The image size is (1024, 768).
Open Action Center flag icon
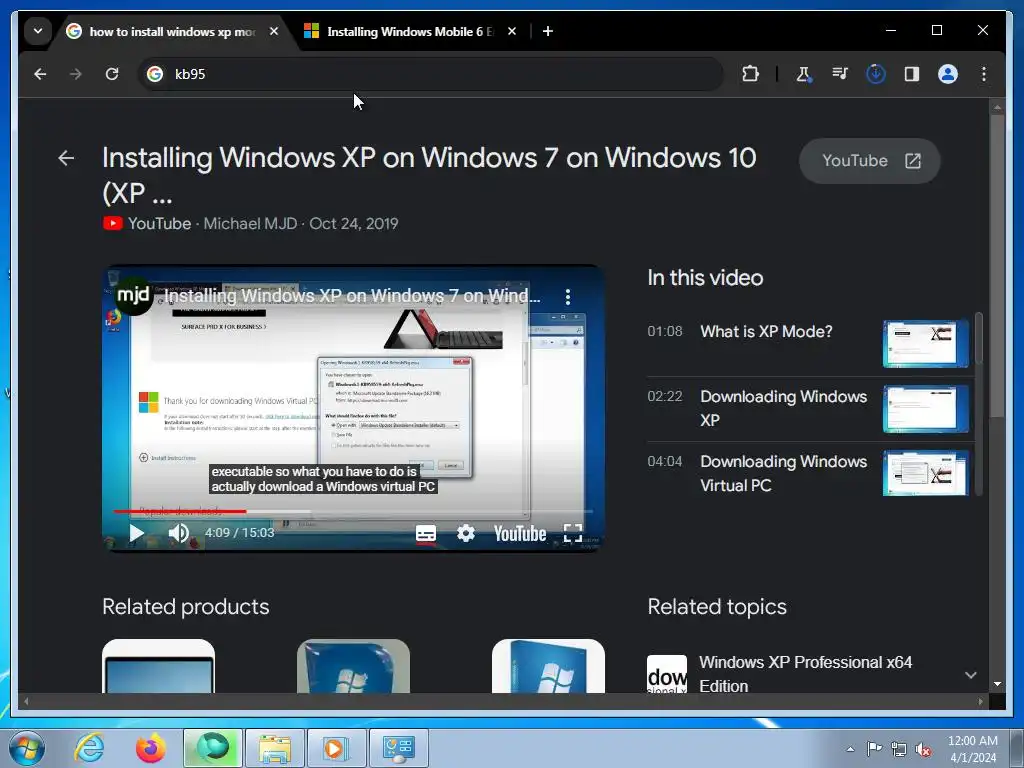[x=874, y=749]
